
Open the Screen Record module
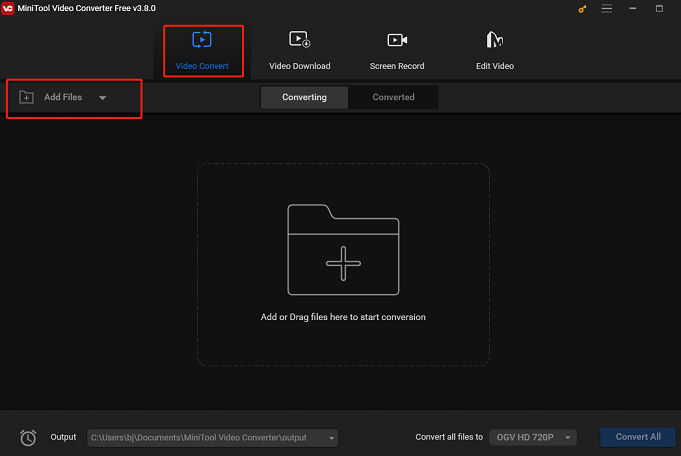(x=397, y=51)
